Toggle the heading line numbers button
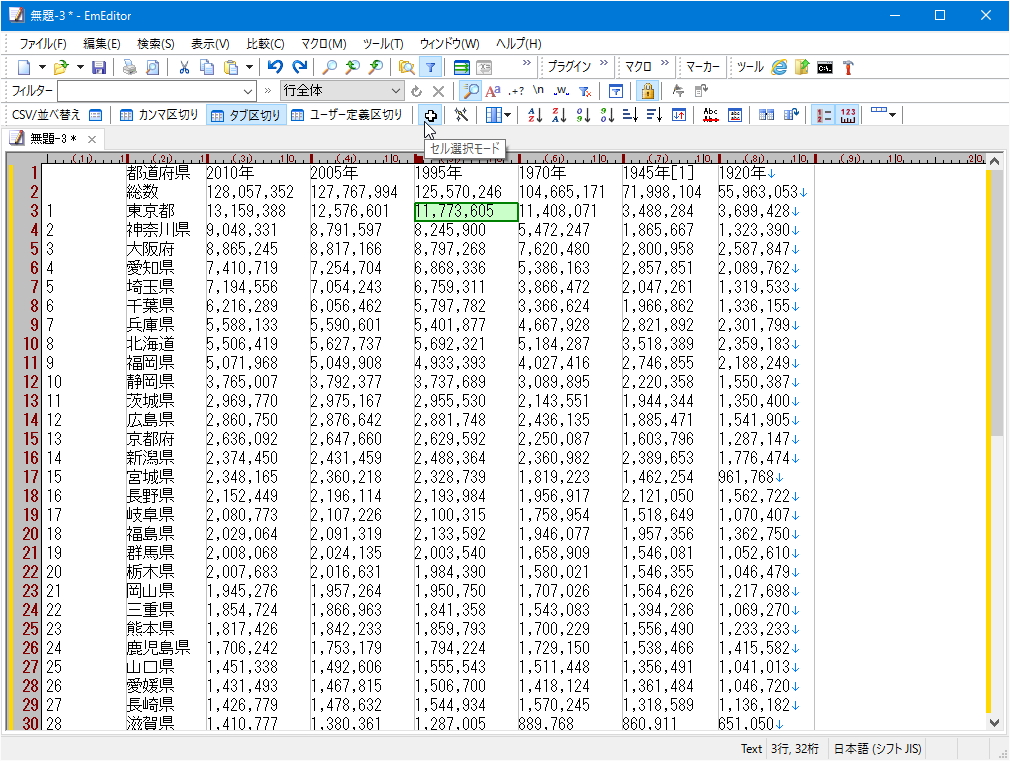The height and width of the screenshot is (761, 1010). (823, 115)
